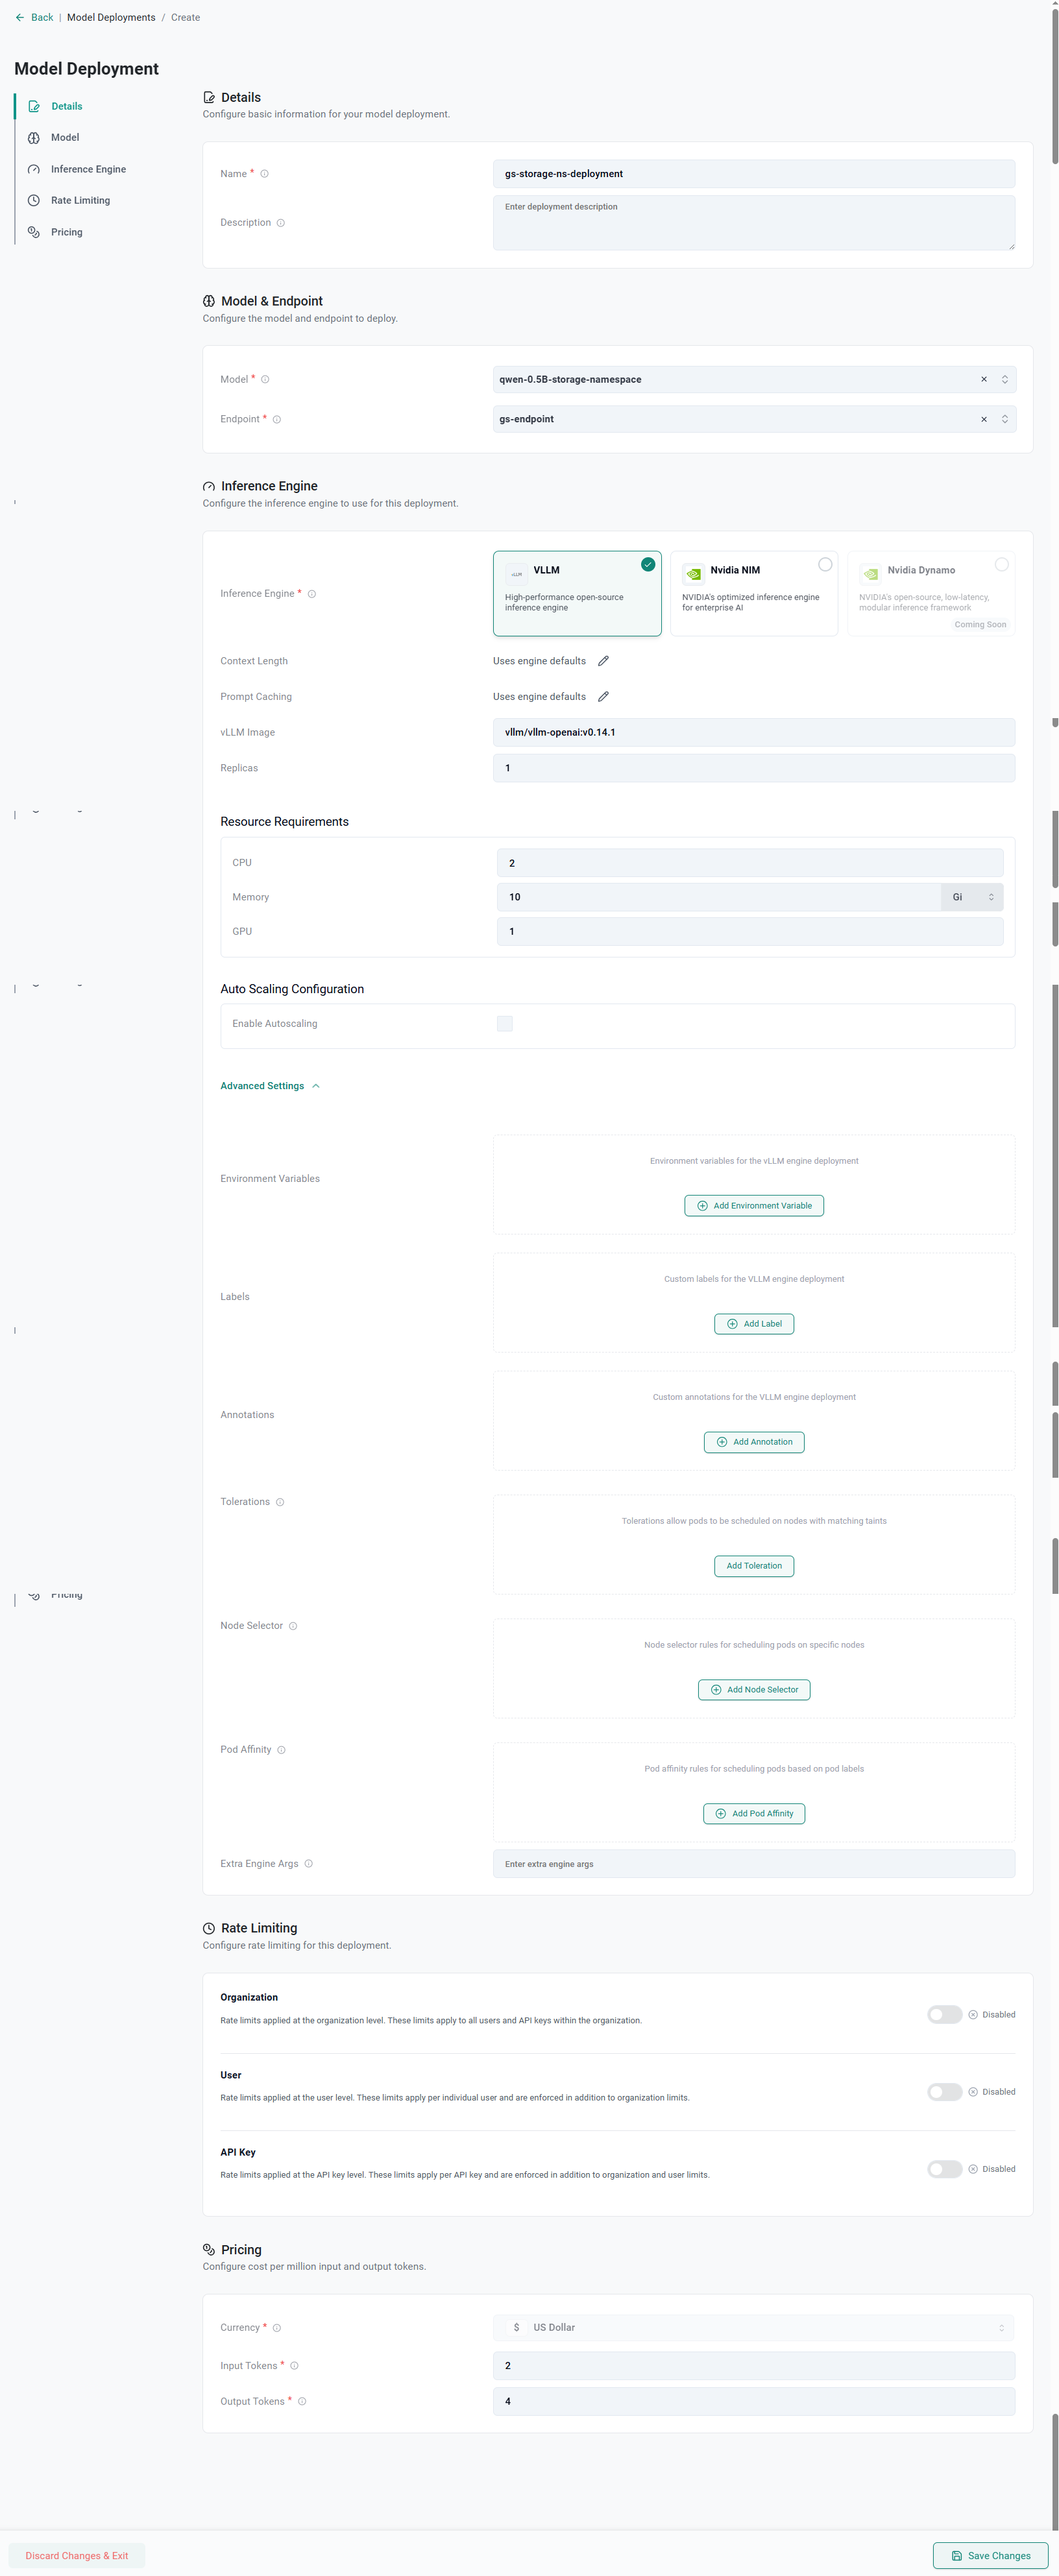Open the US Dollar currency dropdown
This screenshot has height=2576, width=1059.
click(754, 2328)
